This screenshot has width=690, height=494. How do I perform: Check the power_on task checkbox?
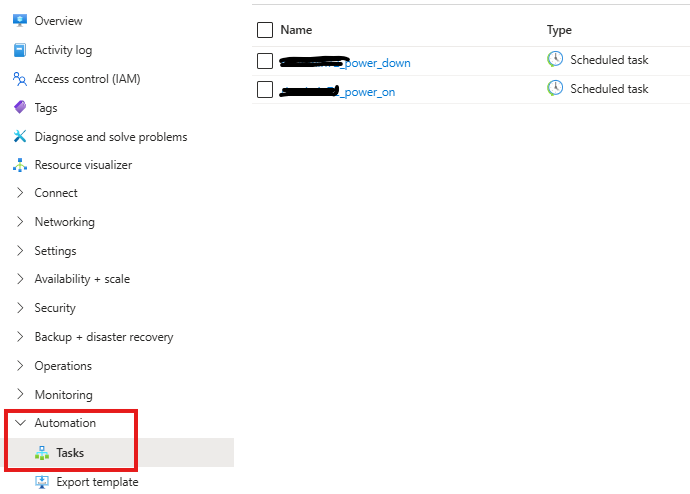point(265,89)
